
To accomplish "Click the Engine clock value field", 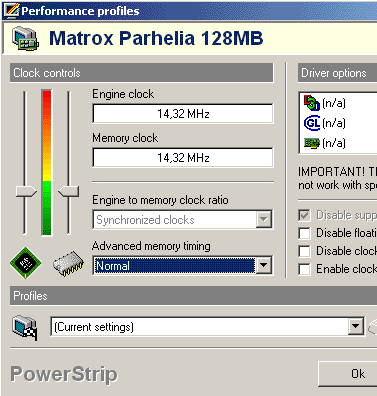I will pyautogui.click(x=183, y=114).
